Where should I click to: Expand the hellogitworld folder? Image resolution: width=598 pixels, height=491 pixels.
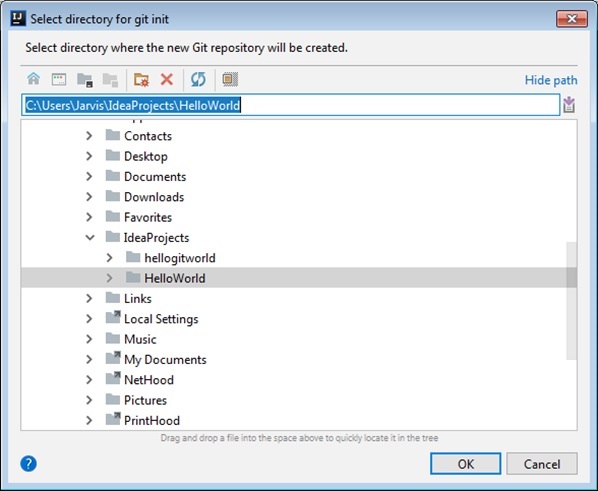tap(109, 258)
